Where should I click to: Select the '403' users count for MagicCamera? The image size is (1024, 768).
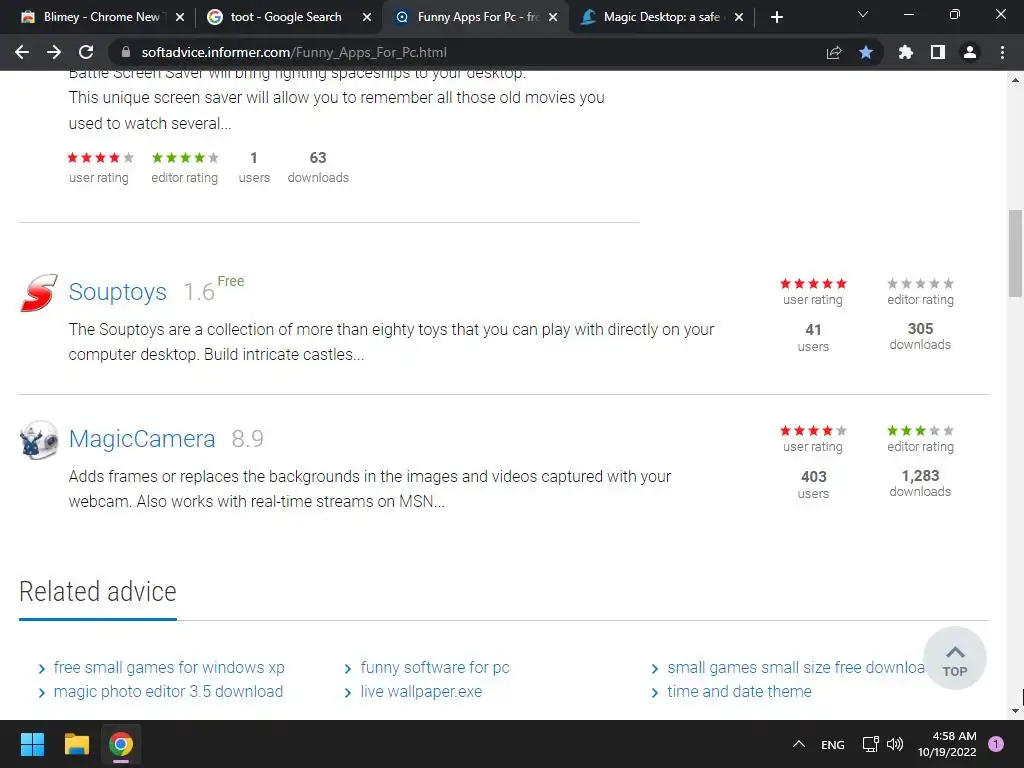[814, 477]
